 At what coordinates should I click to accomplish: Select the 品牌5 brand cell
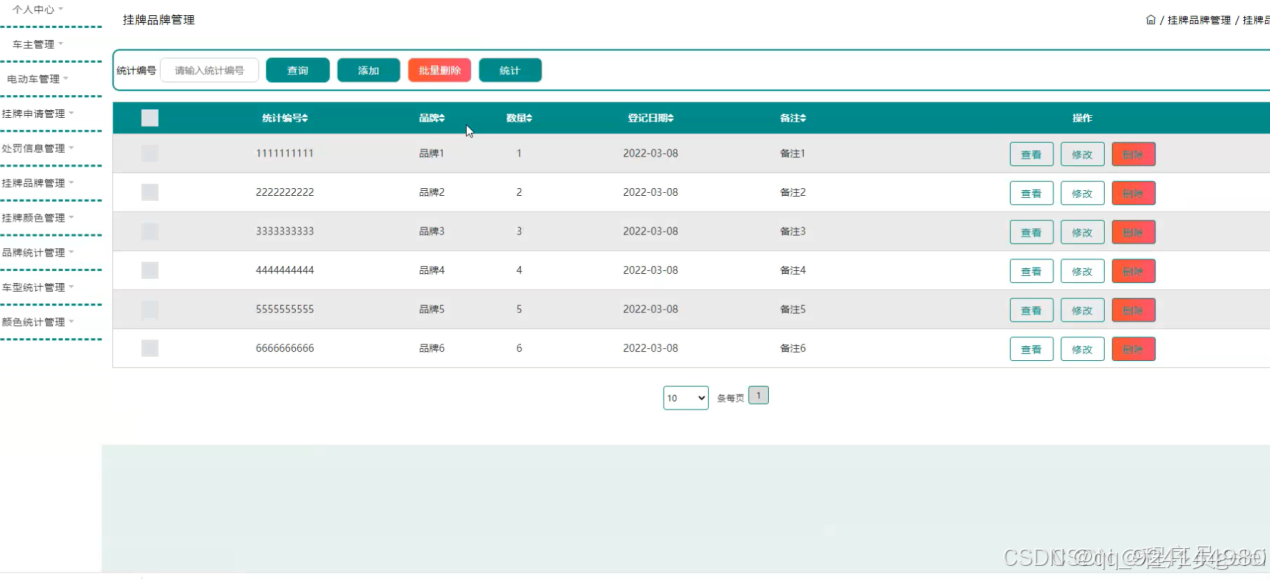431,309
